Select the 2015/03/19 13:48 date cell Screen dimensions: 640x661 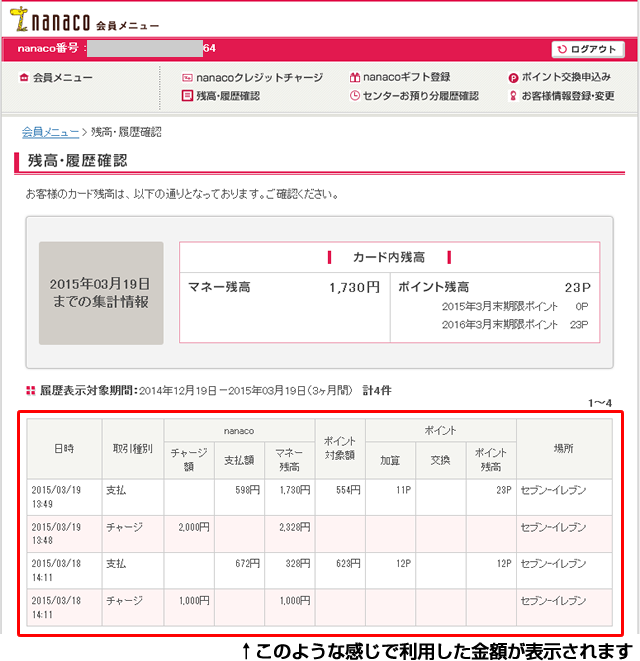coord(64,534)
